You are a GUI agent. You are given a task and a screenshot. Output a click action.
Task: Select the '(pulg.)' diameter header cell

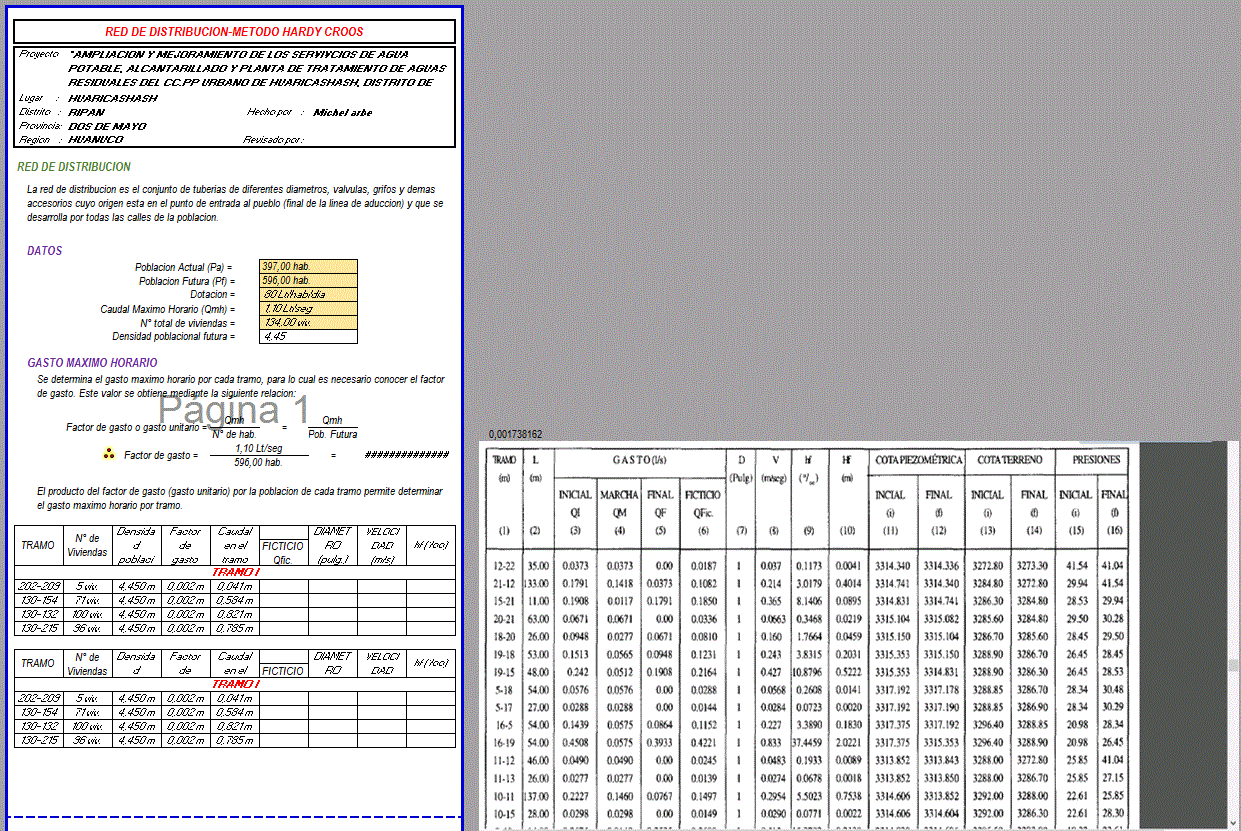point(333,559)
